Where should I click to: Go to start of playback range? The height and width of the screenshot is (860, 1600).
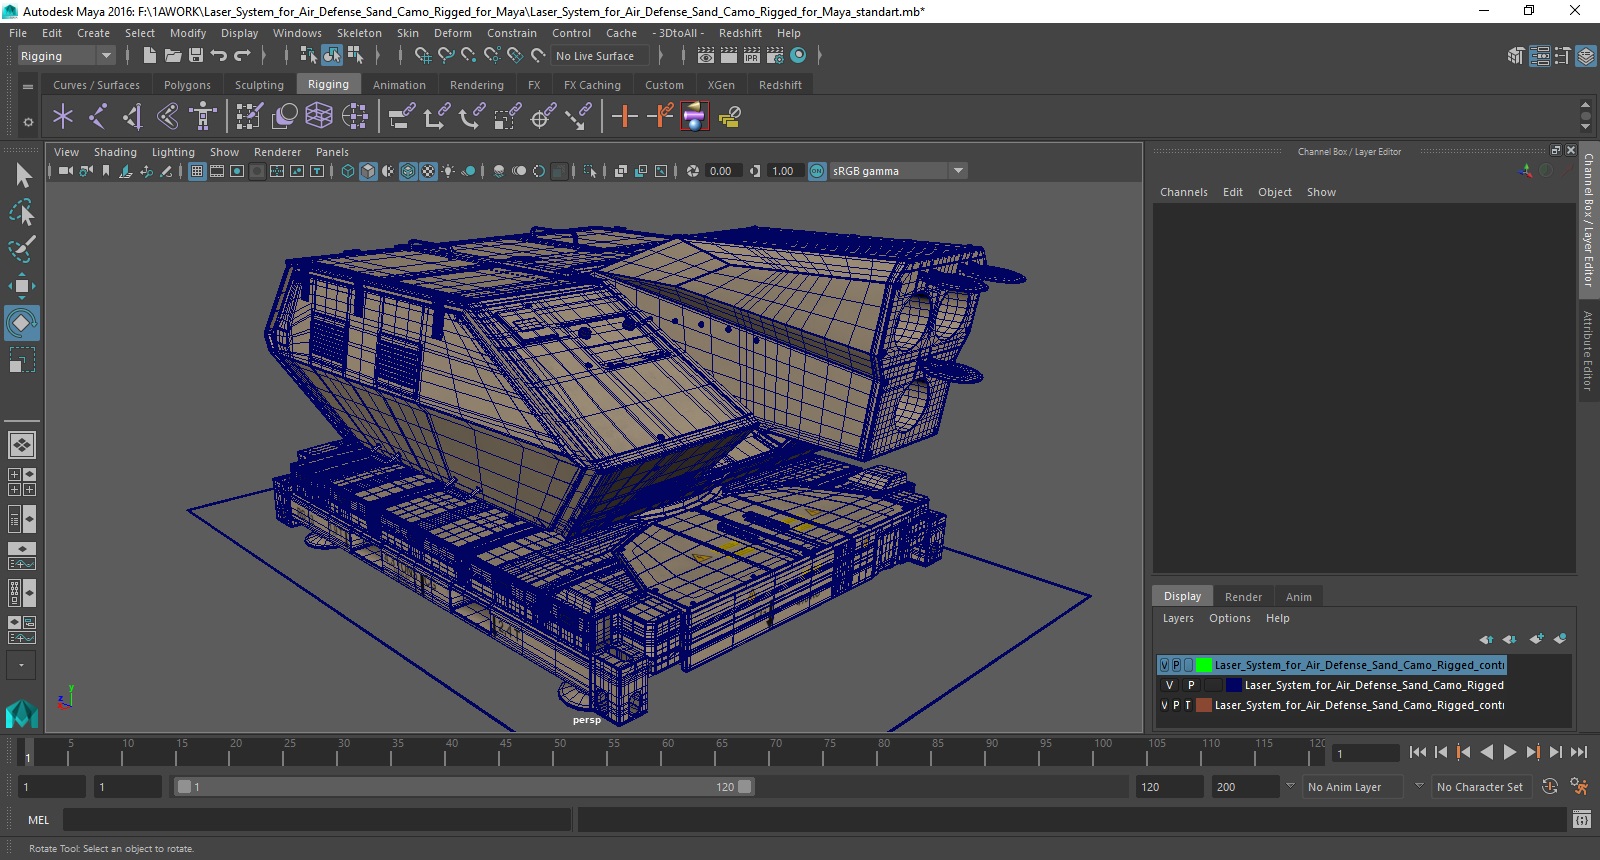click(1418, 752)
